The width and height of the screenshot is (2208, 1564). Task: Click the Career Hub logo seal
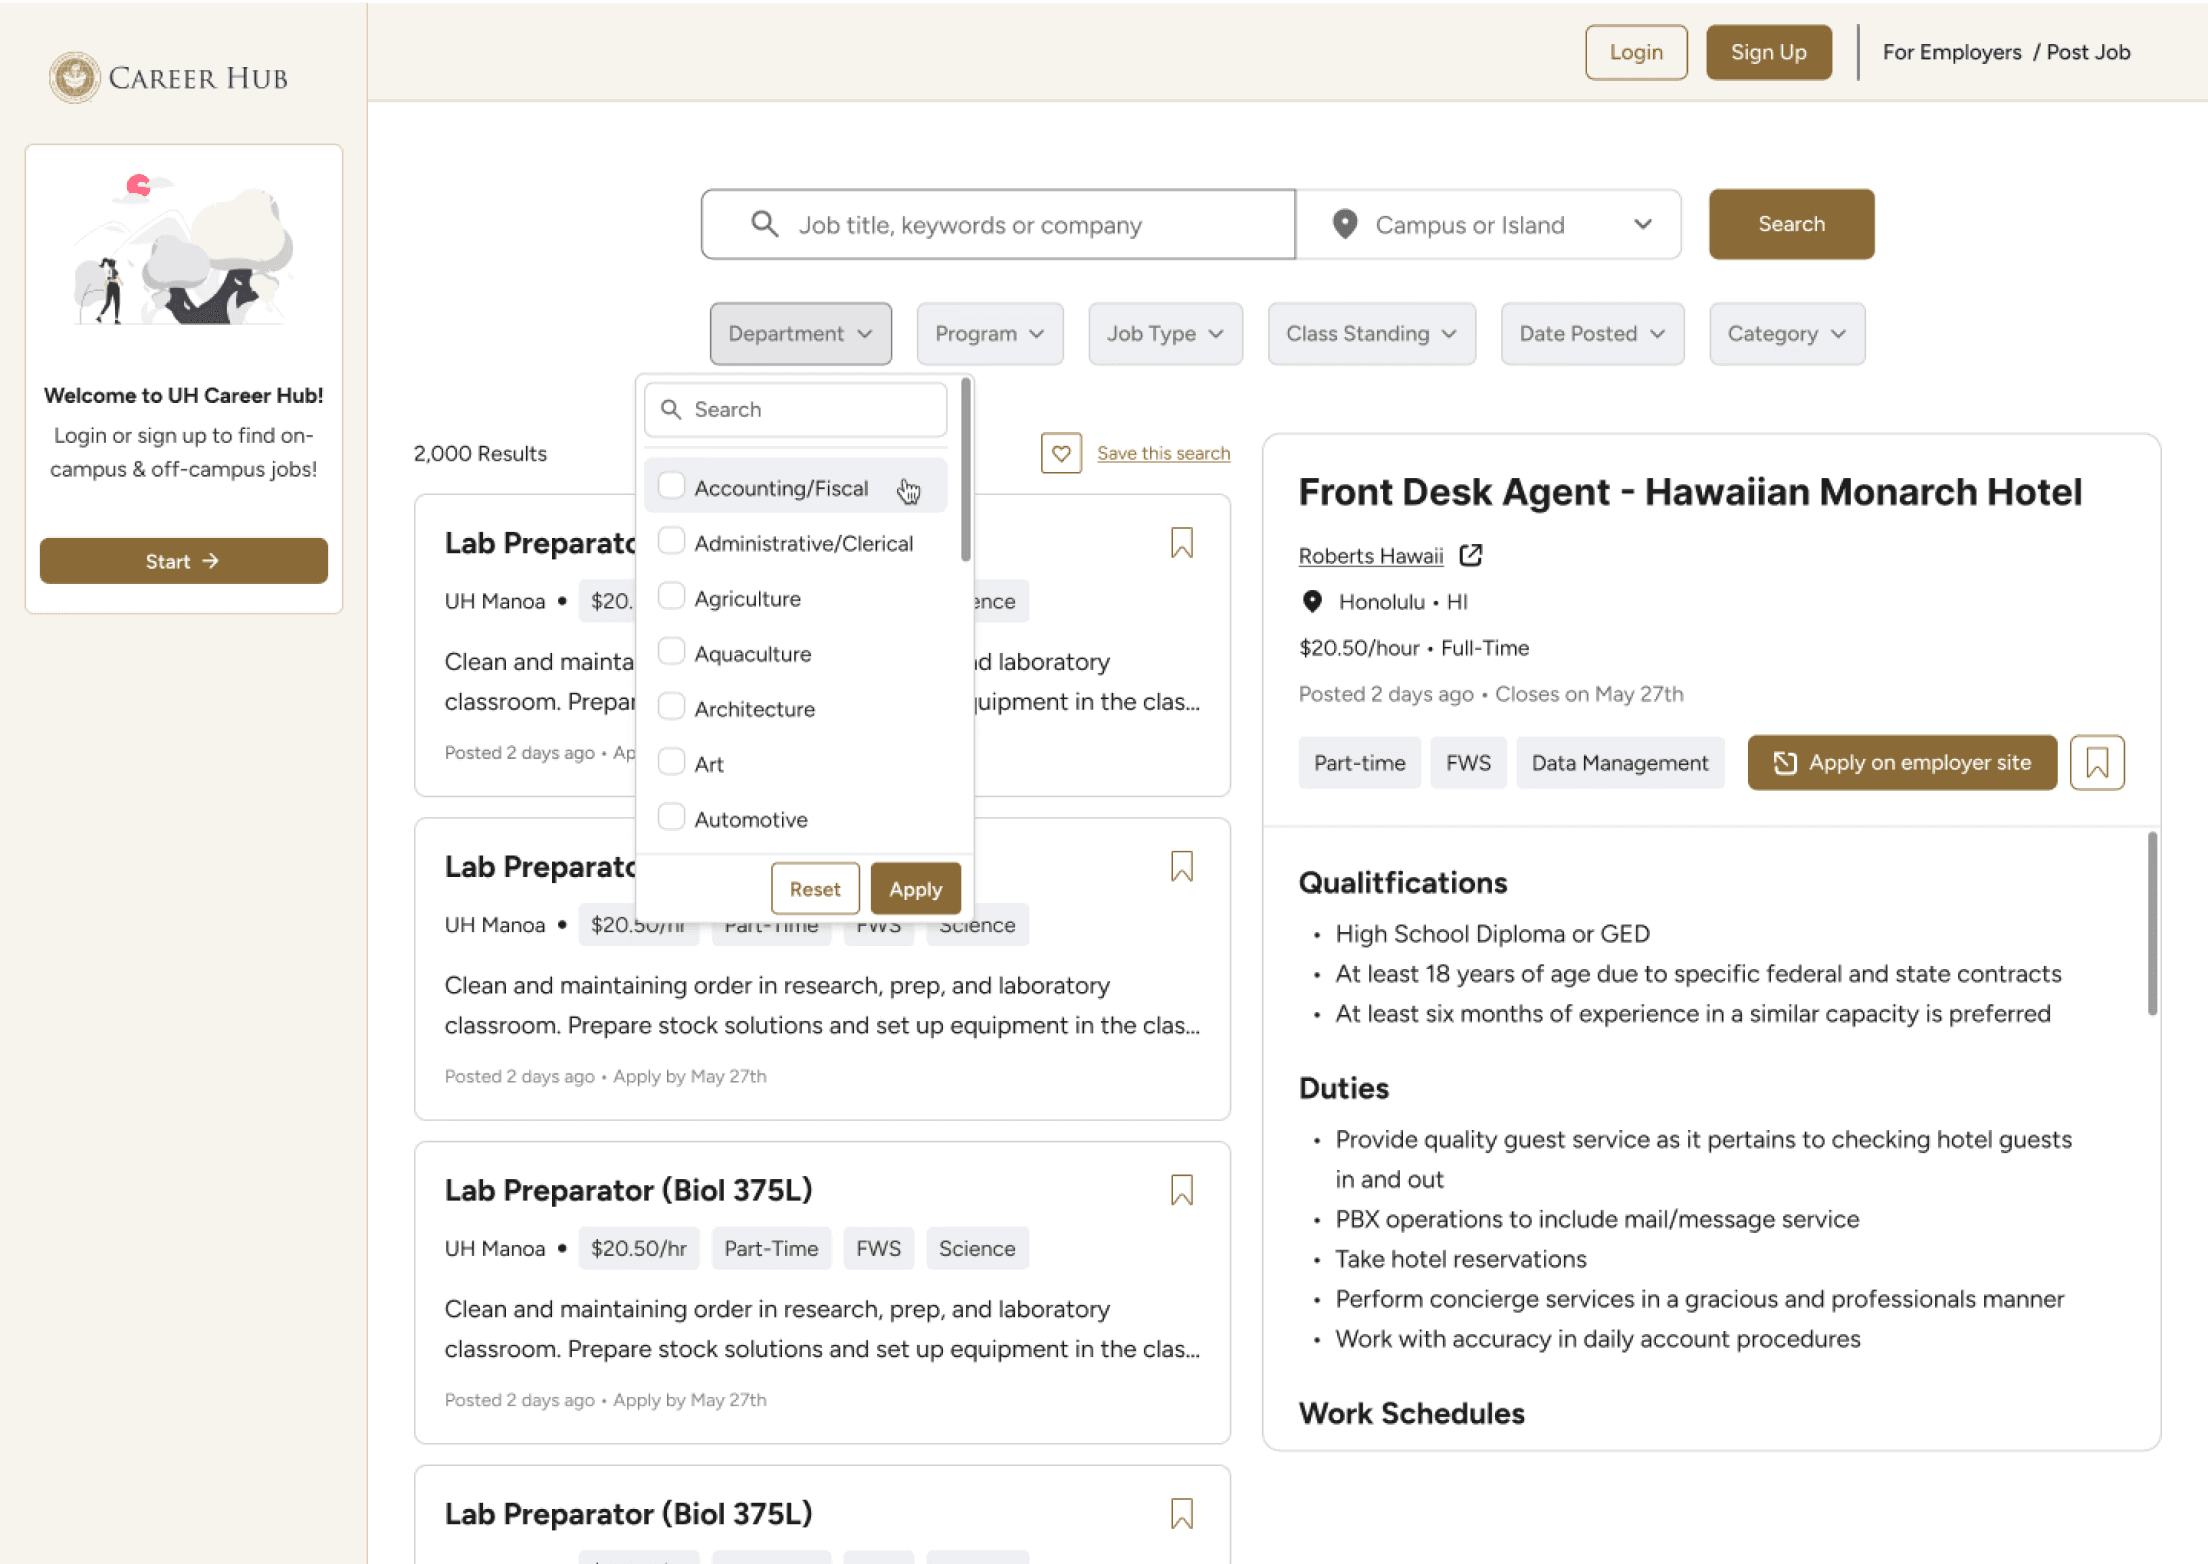[74, 77]
